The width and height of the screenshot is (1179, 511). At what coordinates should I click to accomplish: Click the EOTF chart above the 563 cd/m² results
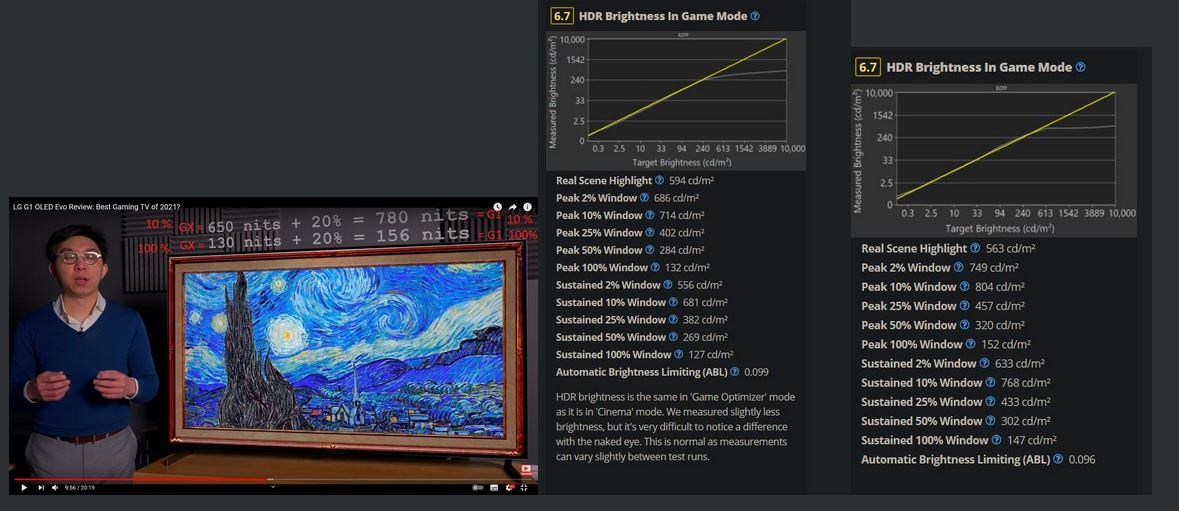tap(994, 161)
